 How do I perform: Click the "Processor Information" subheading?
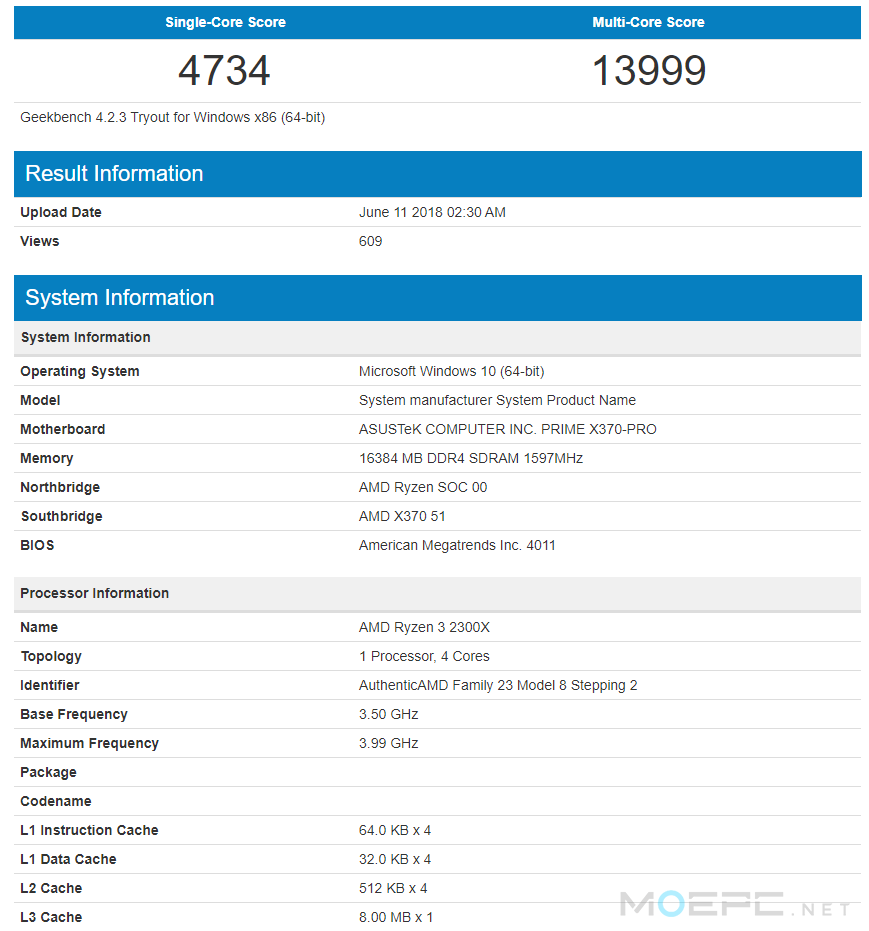click(x=437, y=594)
